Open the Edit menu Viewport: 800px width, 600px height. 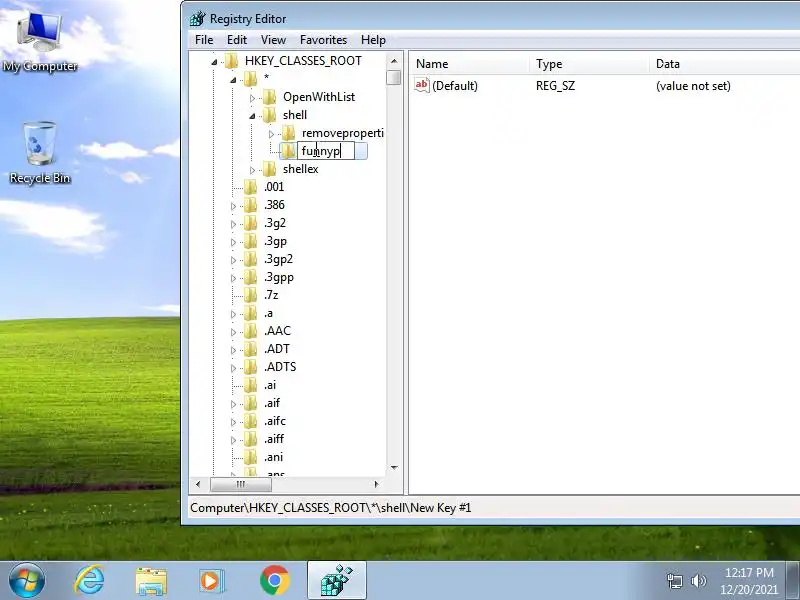[237, 40]
